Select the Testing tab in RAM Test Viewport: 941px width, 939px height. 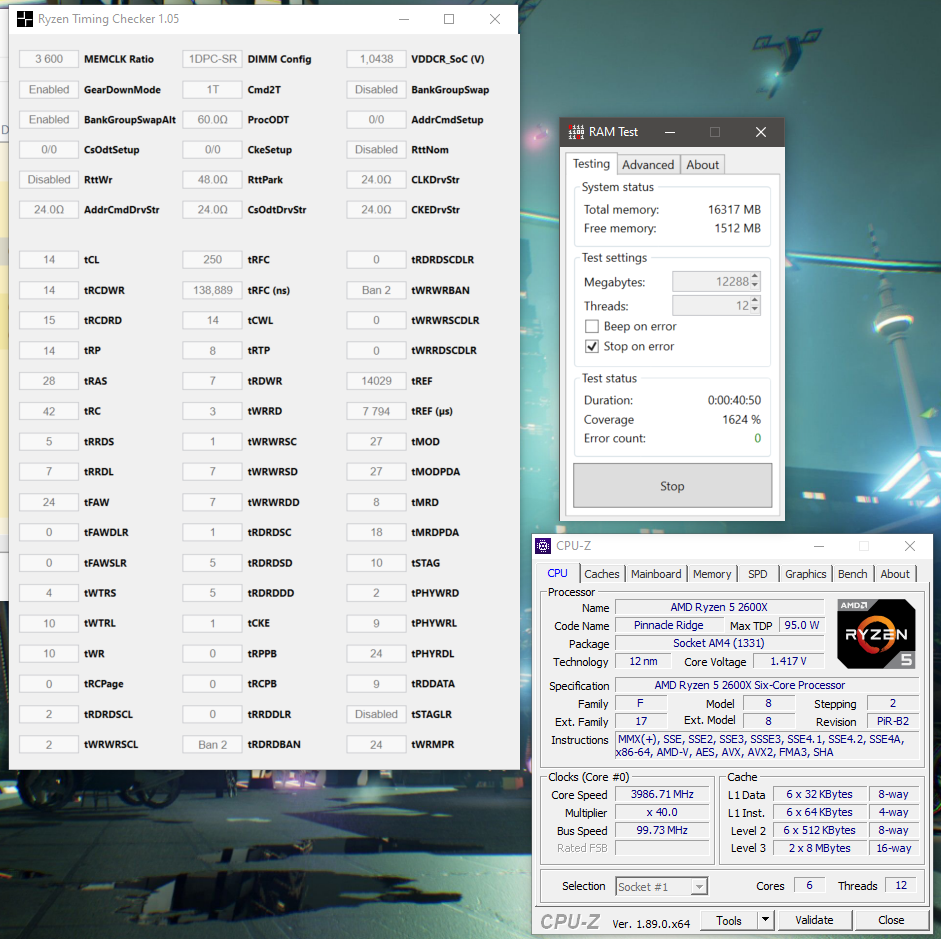[591, 164]
